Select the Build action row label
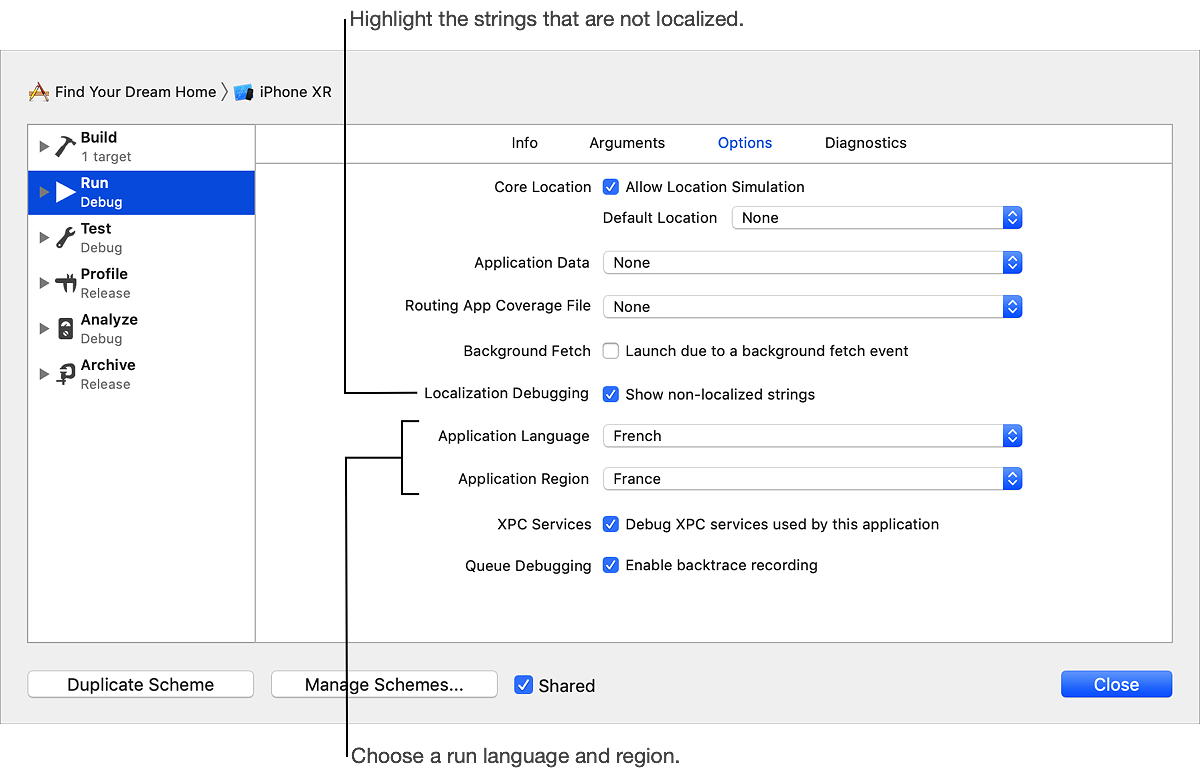The image size is (1200, 774). click(x=99, y=138)
